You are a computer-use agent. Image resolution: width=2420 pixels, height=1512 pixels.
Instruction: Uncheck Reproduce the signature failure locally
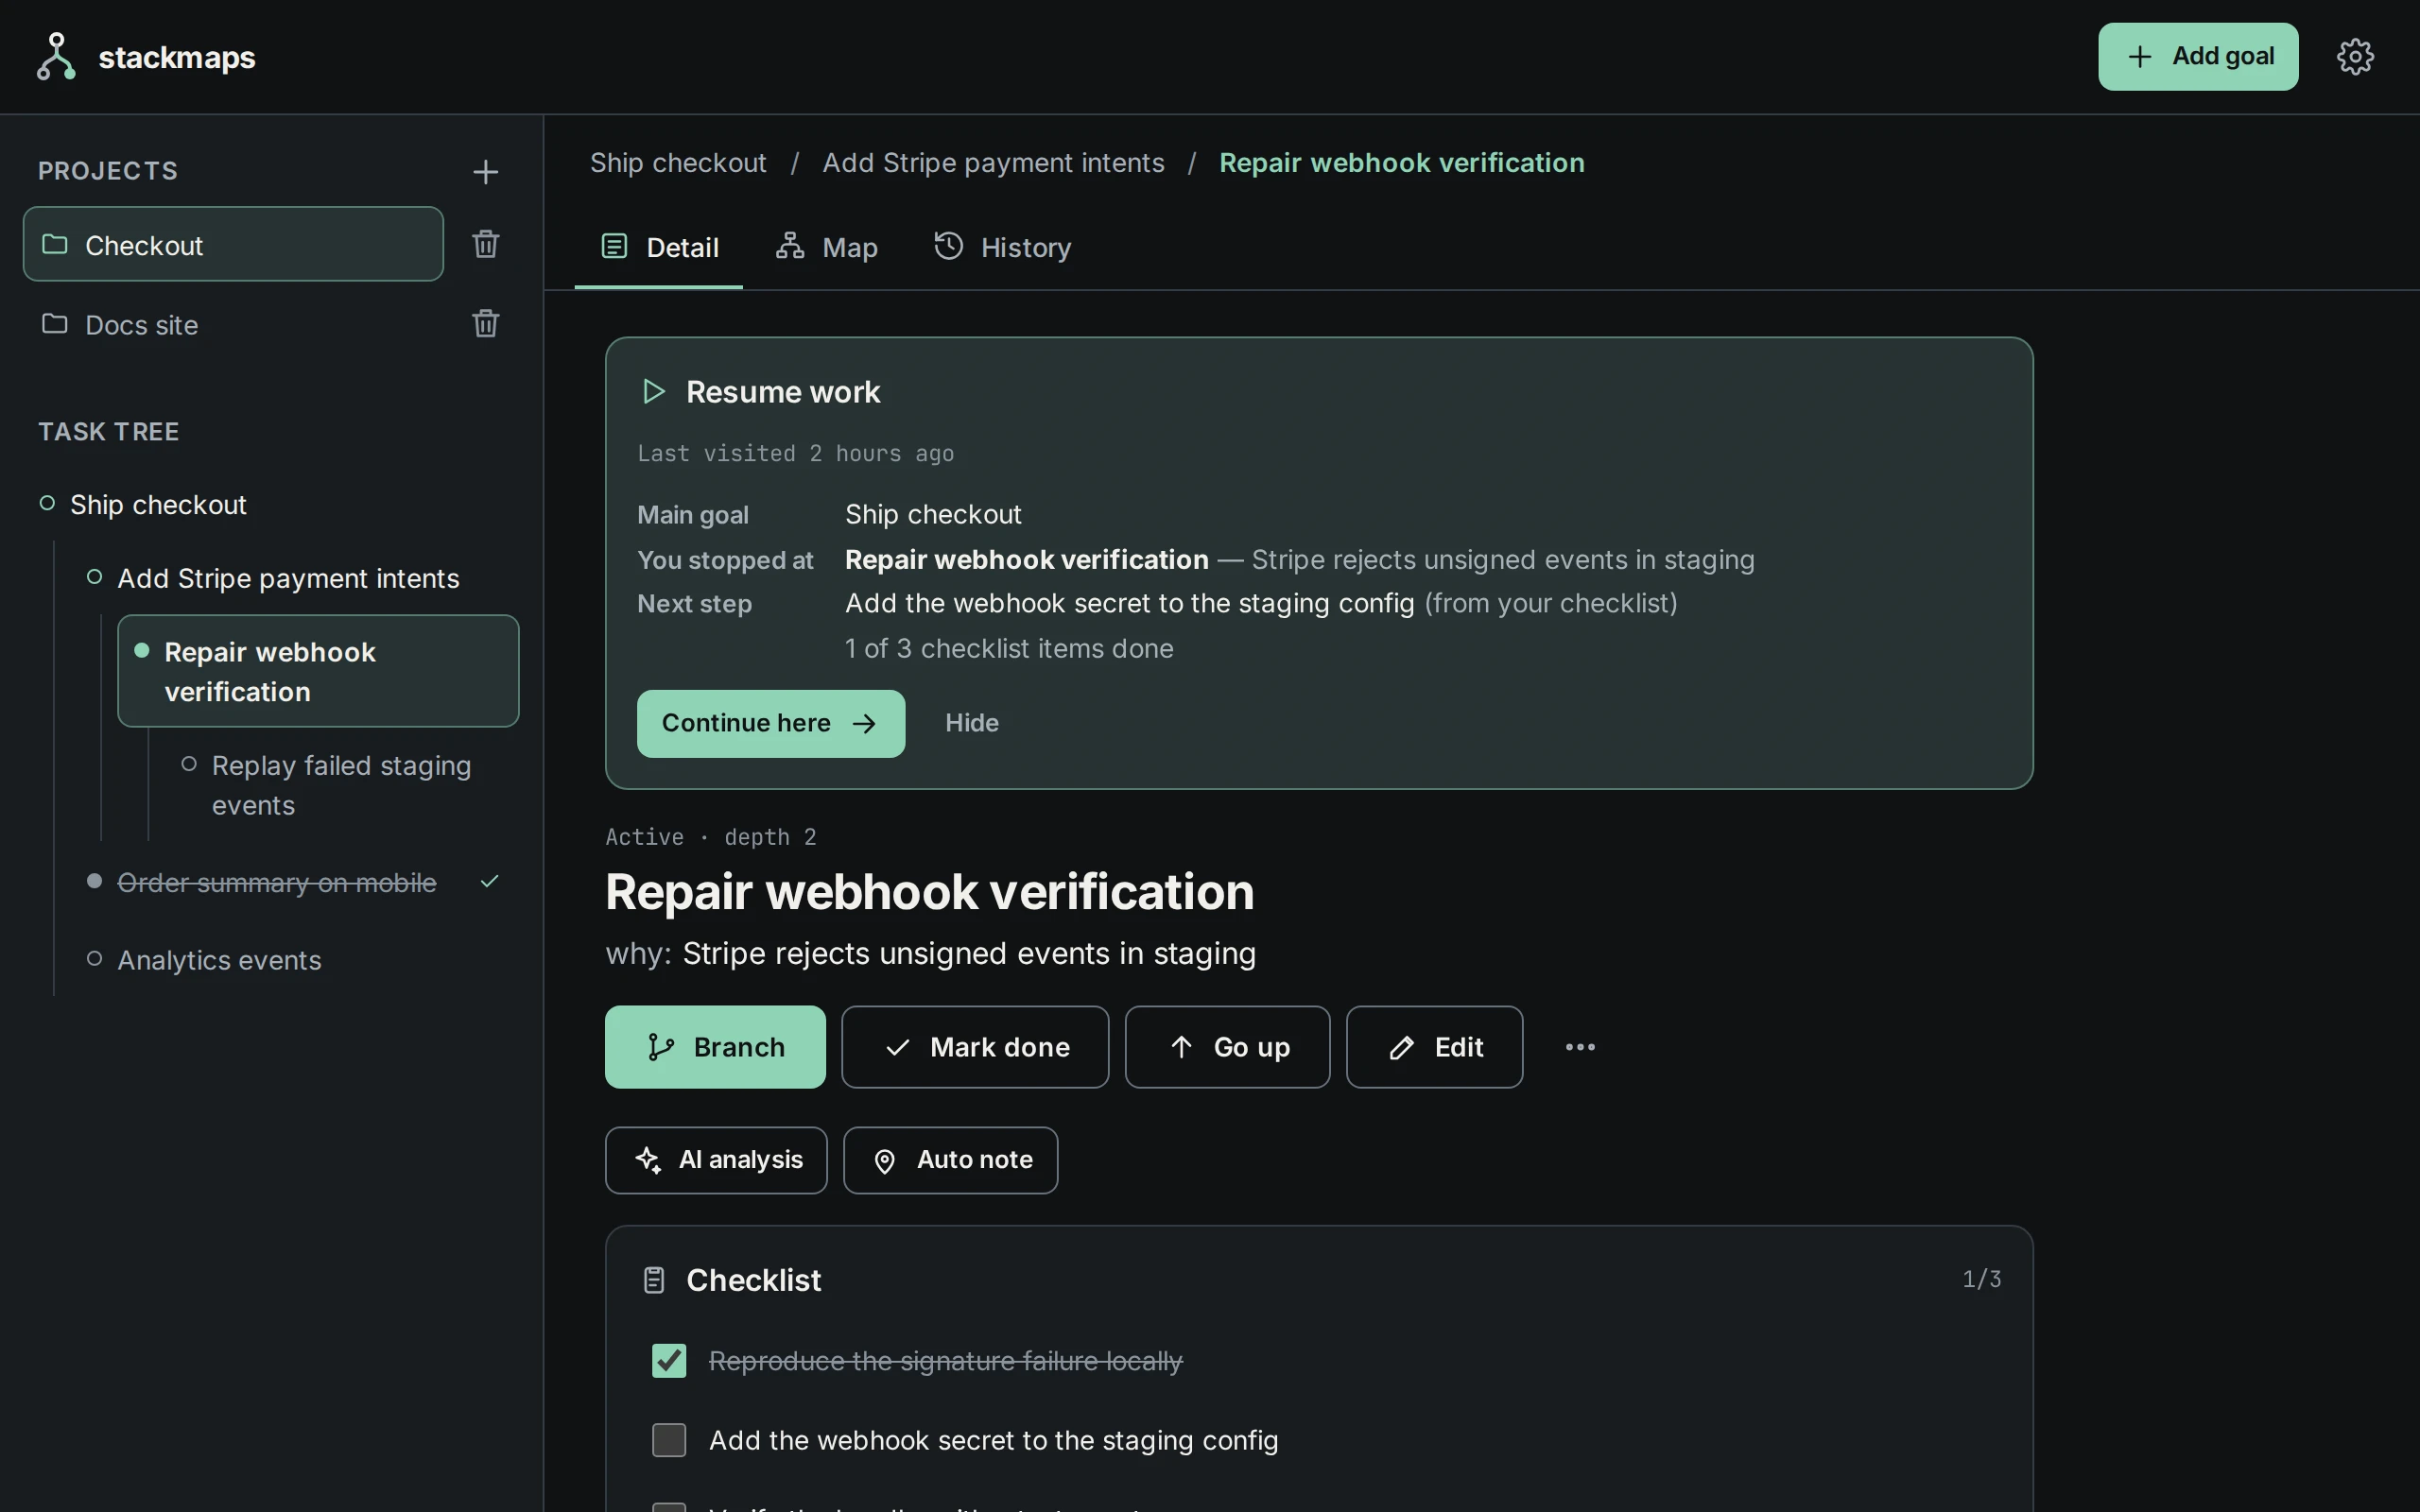[669, 1360]
